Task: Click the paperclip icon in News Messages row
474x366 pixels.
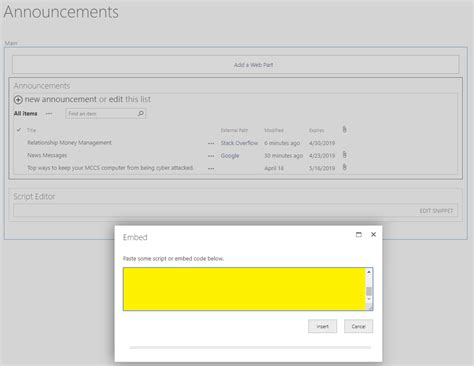Action: [344, 155]
